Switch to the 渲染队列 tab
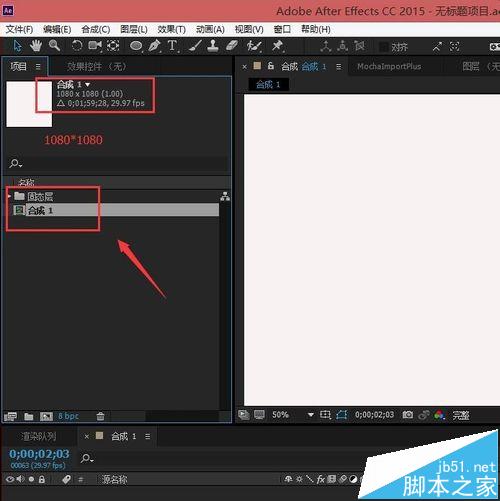This screenshot has width=500, height=501. (39, 436)
